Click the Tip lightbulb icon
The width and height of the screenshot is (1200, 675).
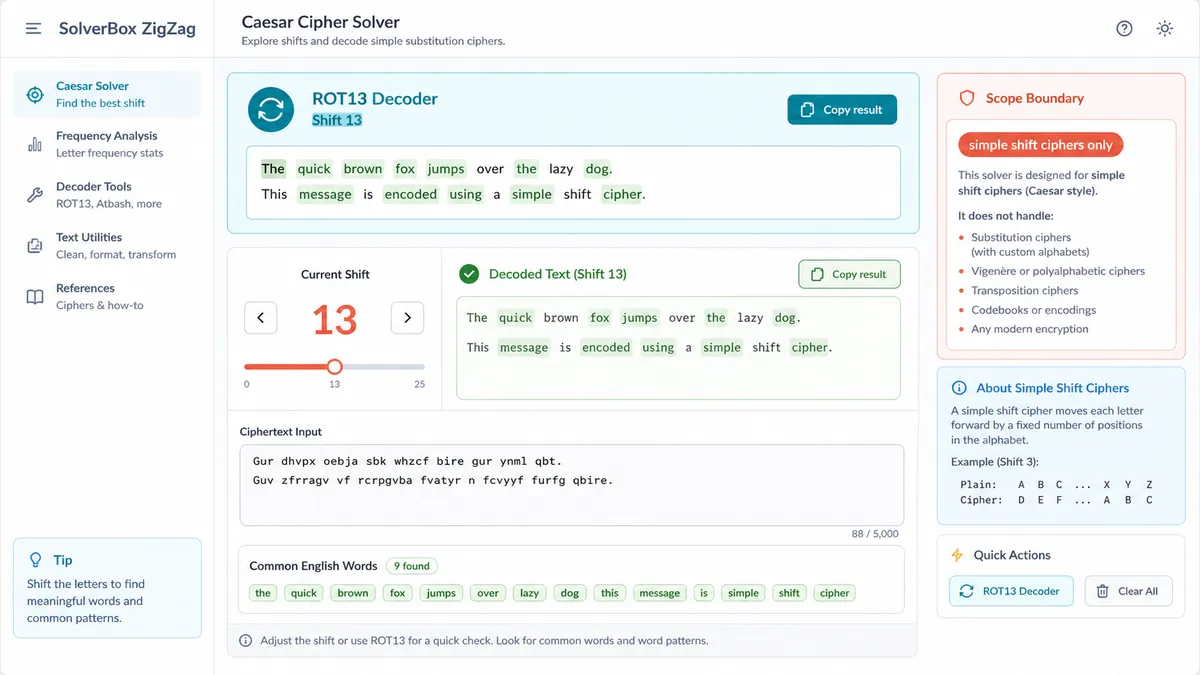35,560
